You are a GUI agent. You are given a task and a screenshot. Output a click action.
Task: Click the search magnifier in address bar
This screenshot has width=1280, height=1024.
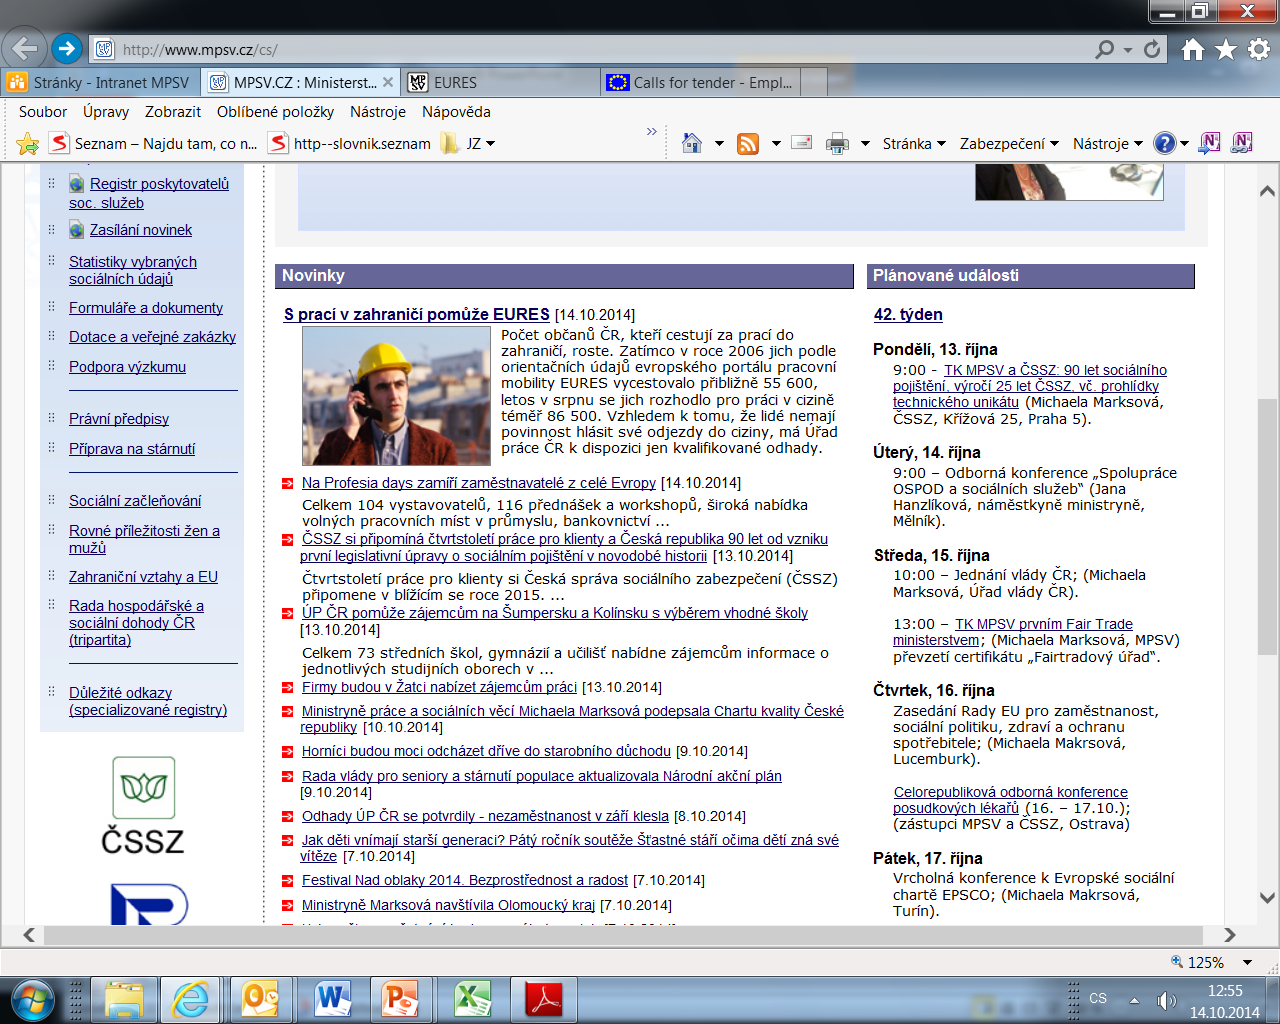1104,48
